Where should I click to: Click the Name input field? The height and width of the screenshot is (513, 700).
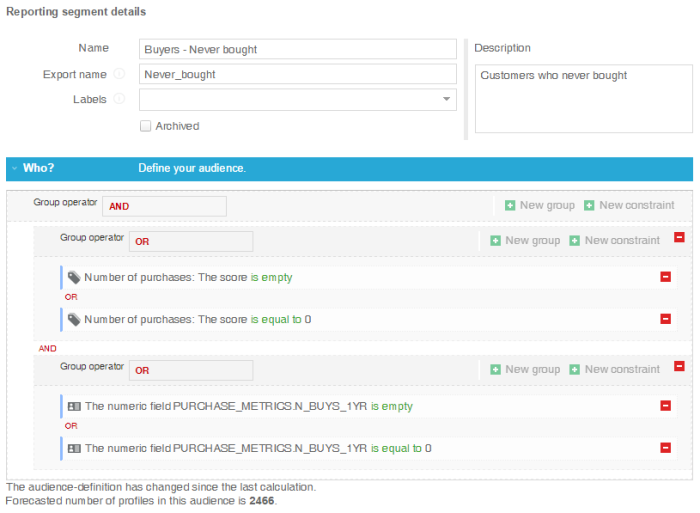(x=298, y=49)
